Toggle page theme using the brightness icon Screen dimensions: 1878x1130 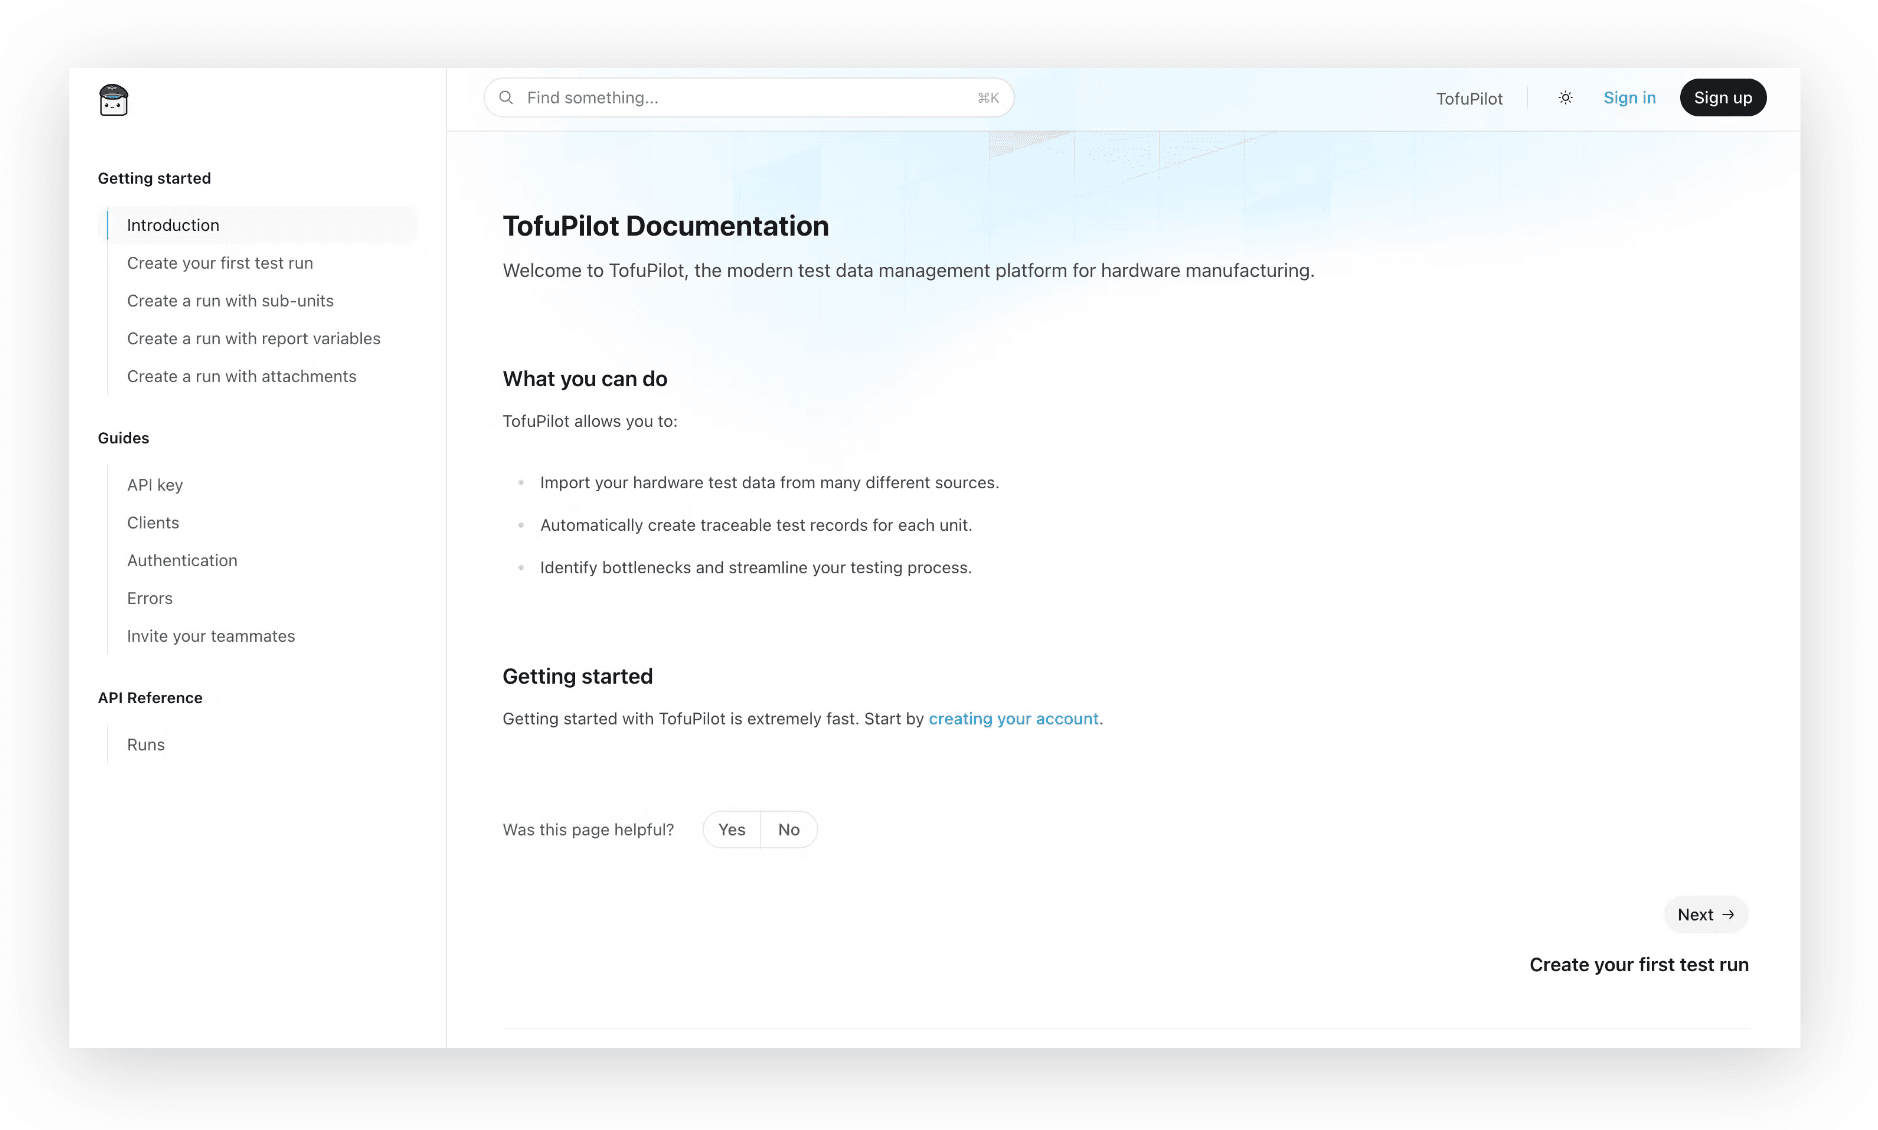click(1566, 97)
